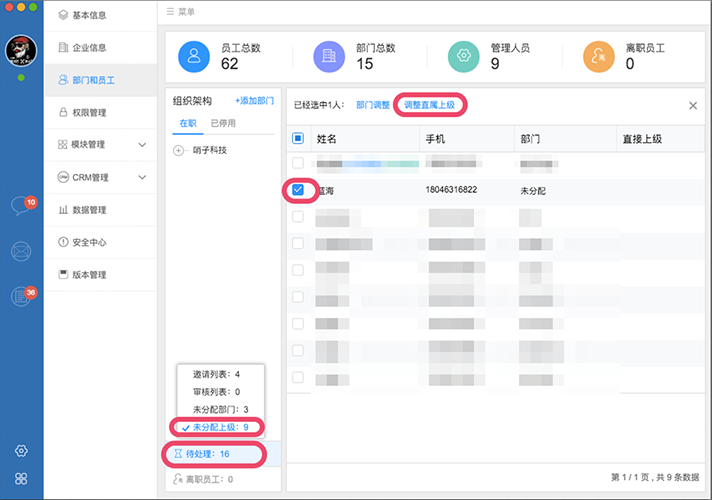712x500 pixels.
Task: Click the +添加部门 link
Action: tap(254, 101)
